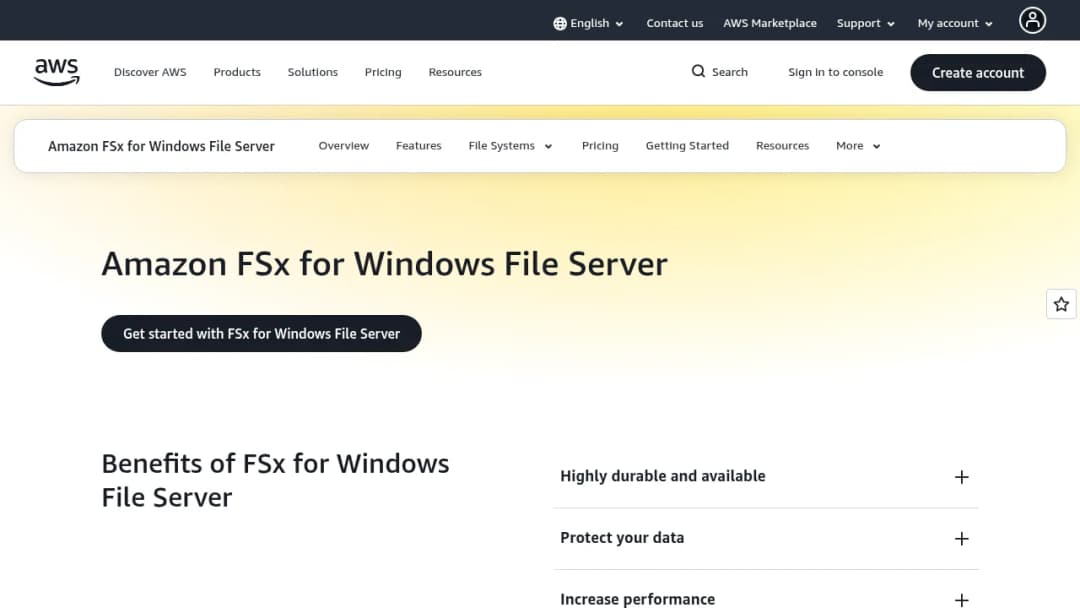Click the Contact us link
Screen dimensions: 1080x608
click(674, 23)
